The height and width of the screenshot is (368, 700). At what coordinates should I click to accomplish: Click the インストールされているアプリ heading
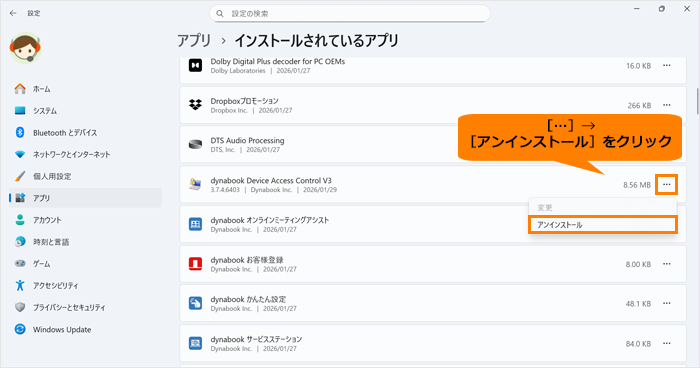tap(317, 41)
